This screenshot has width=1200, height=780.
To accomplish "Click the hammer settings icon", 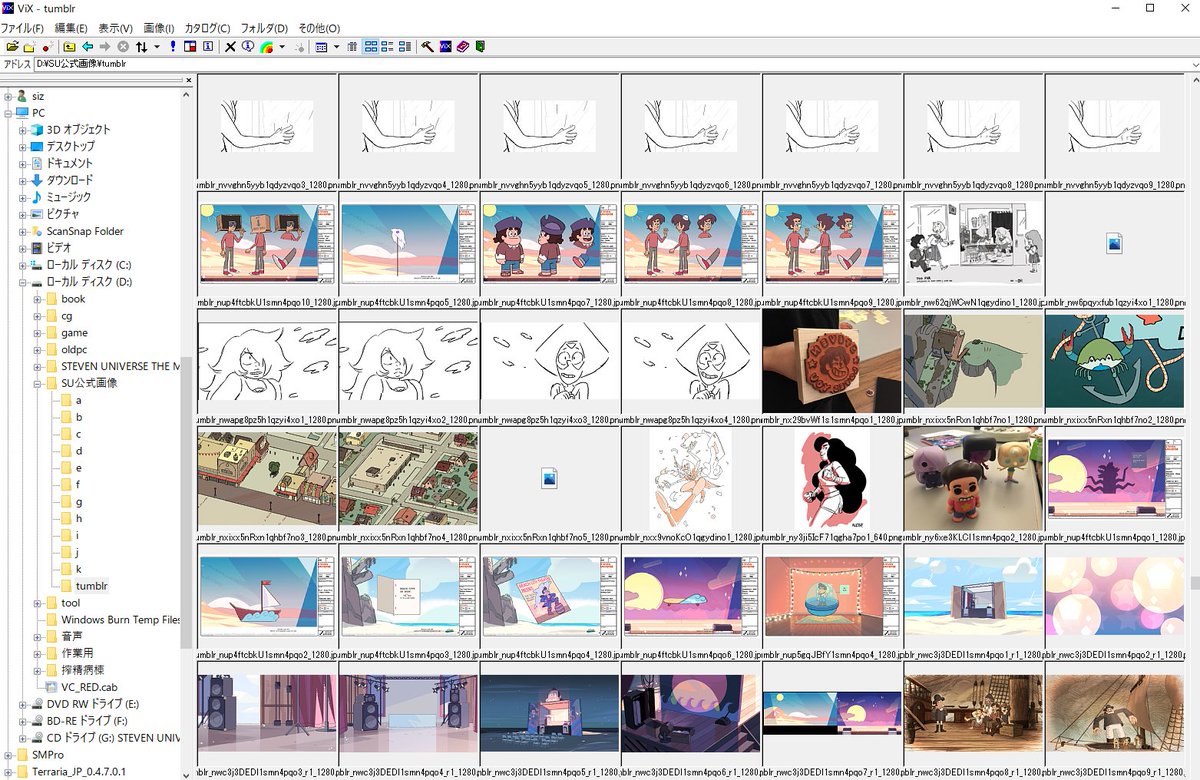I will coord(426,46).
